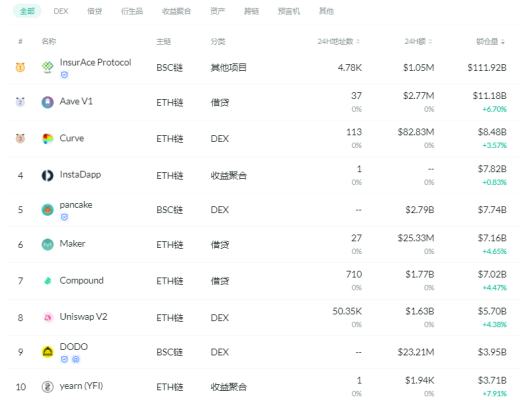The width and height of the screenshot is (520, 400).
Task: Open the Curve project link
Action: tap(72, 138)
